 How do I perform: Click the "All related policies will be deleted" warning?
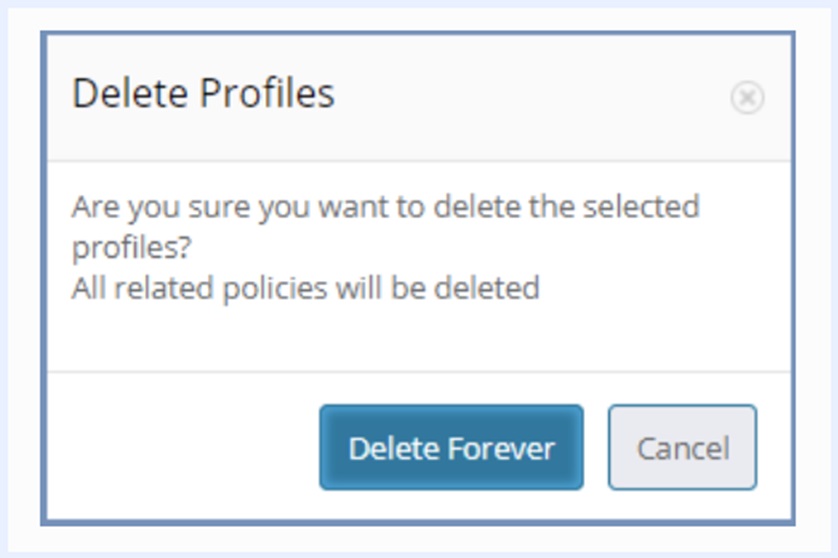coord(305,288)
